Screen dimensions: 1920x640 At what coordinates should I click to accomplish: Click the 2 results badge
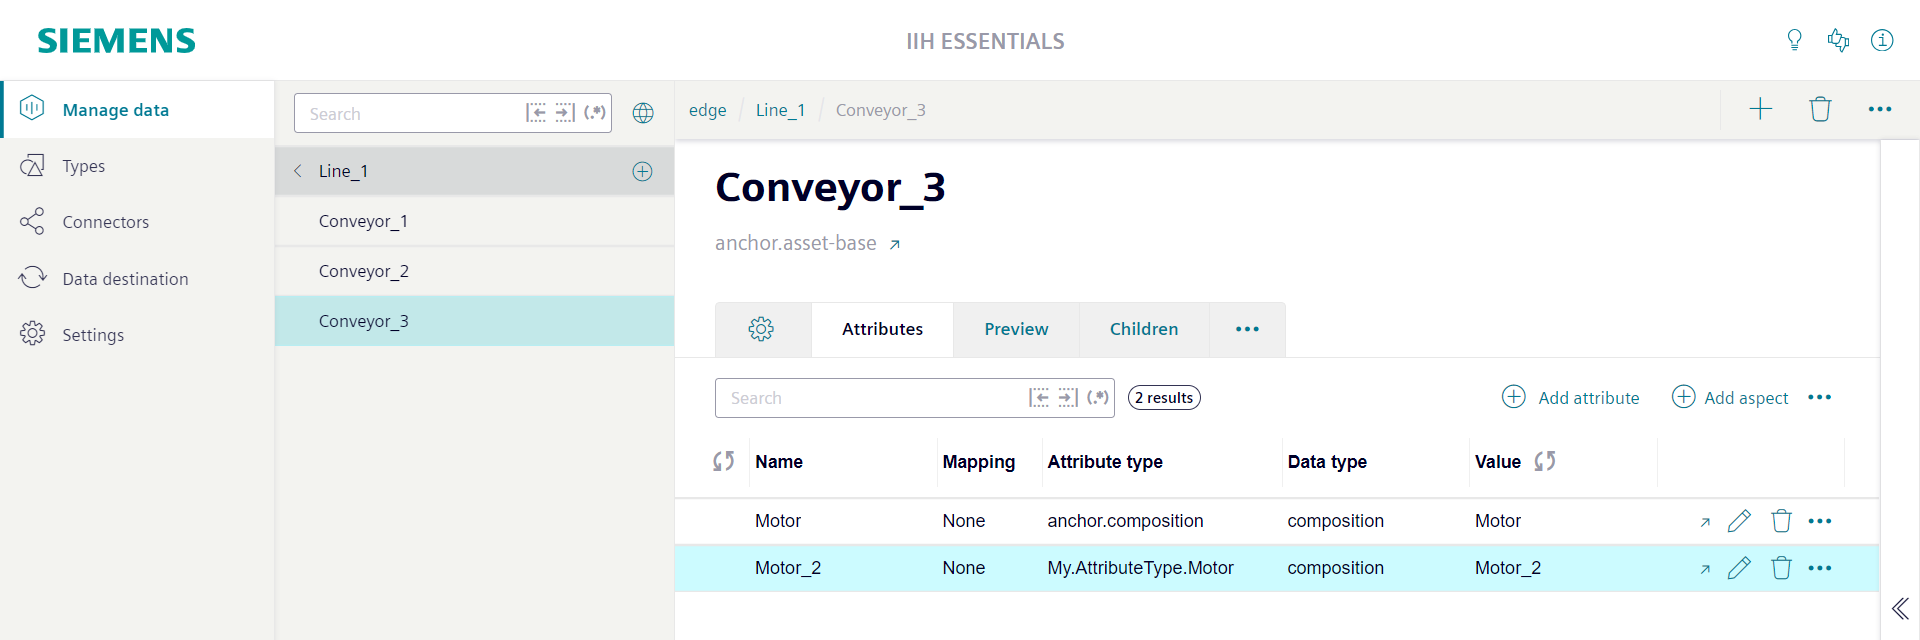(1164, 397)
